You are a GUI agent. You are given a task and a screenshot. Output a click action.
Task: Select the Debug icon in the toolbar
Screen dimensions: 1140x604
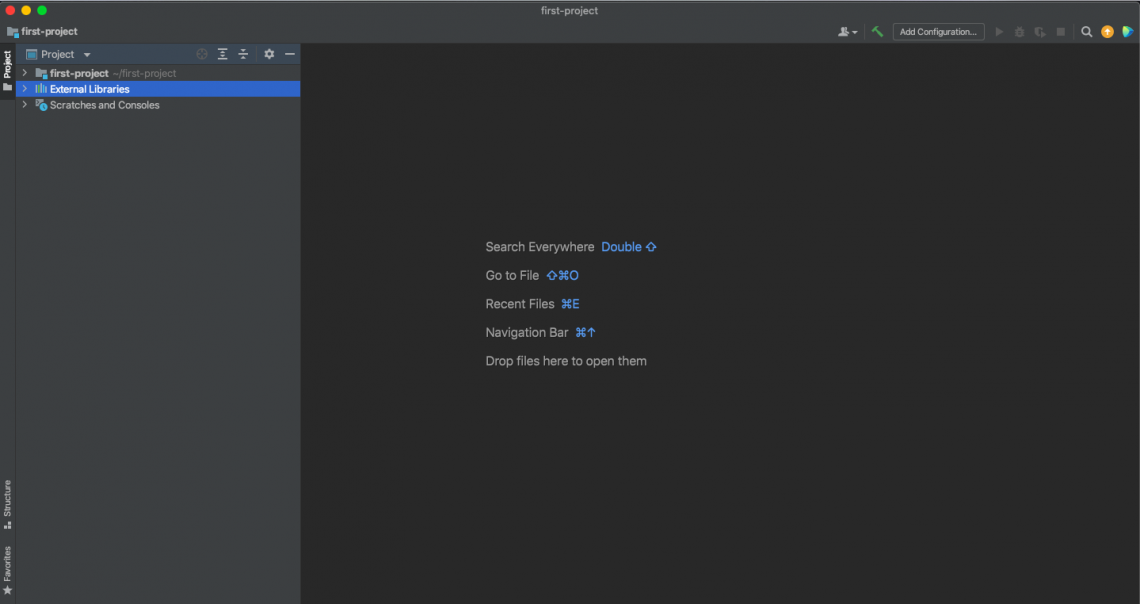(x=1019, y=31)
